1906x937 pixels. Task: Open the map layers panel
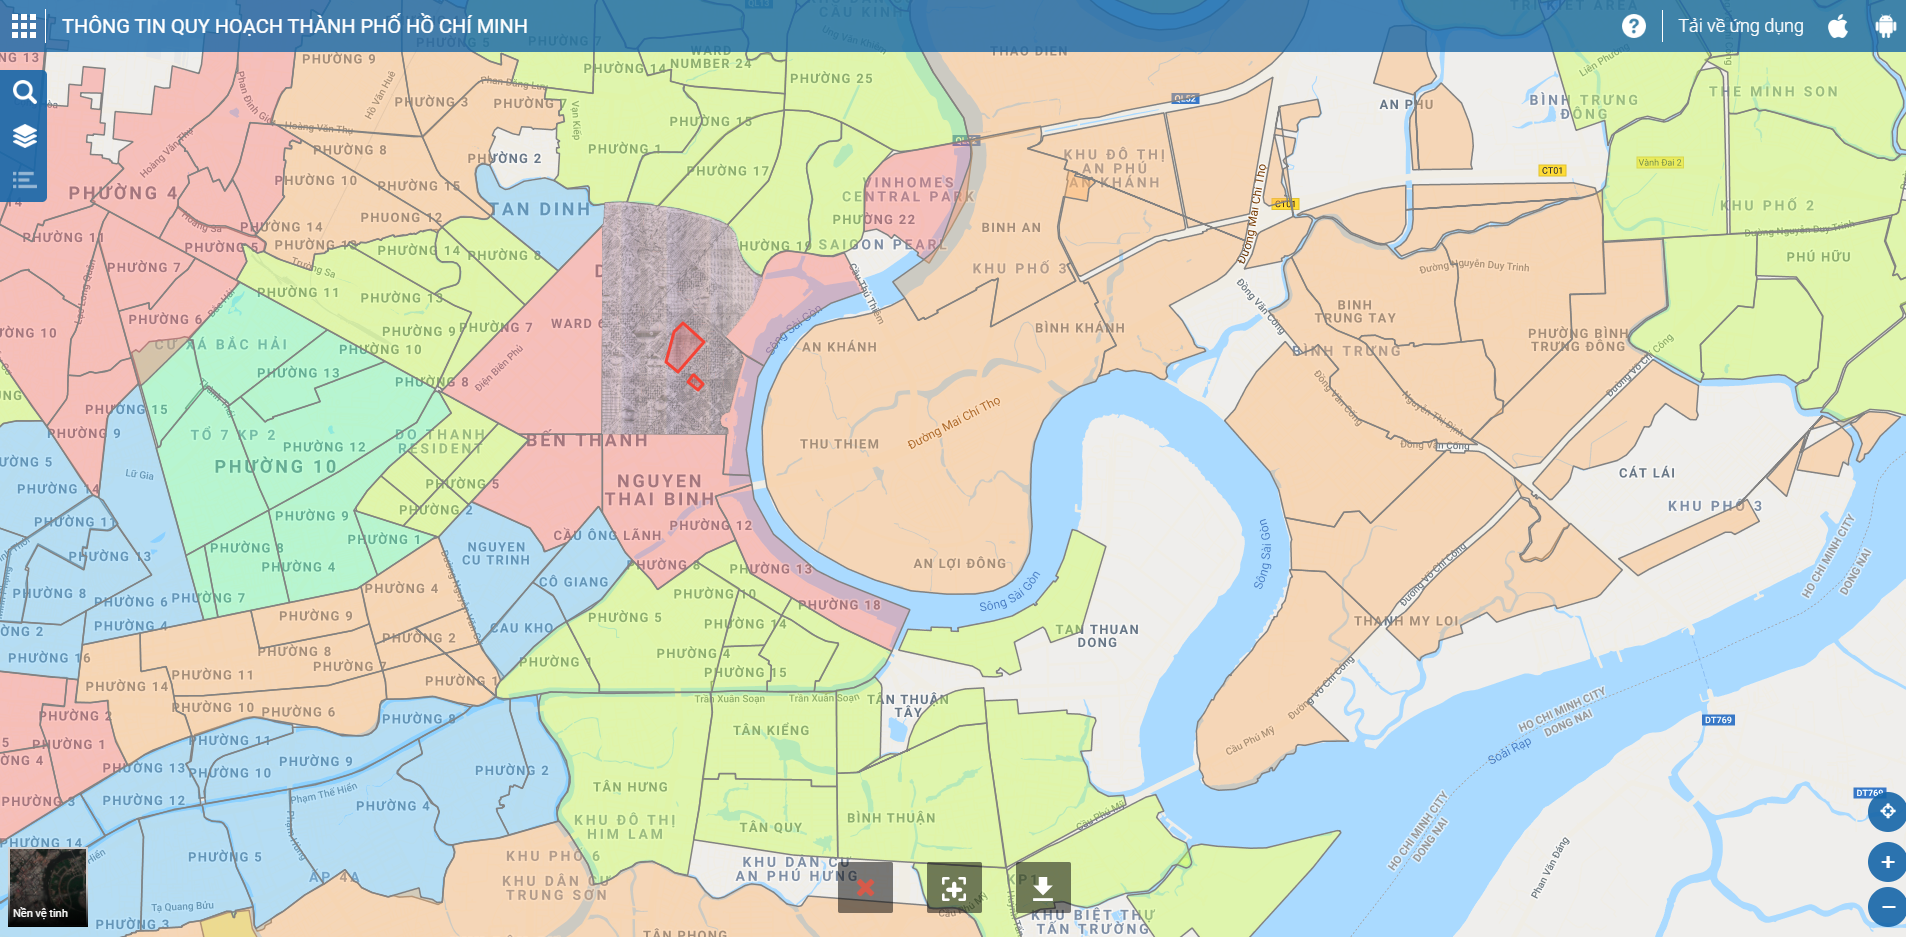[x=24, y=136]
